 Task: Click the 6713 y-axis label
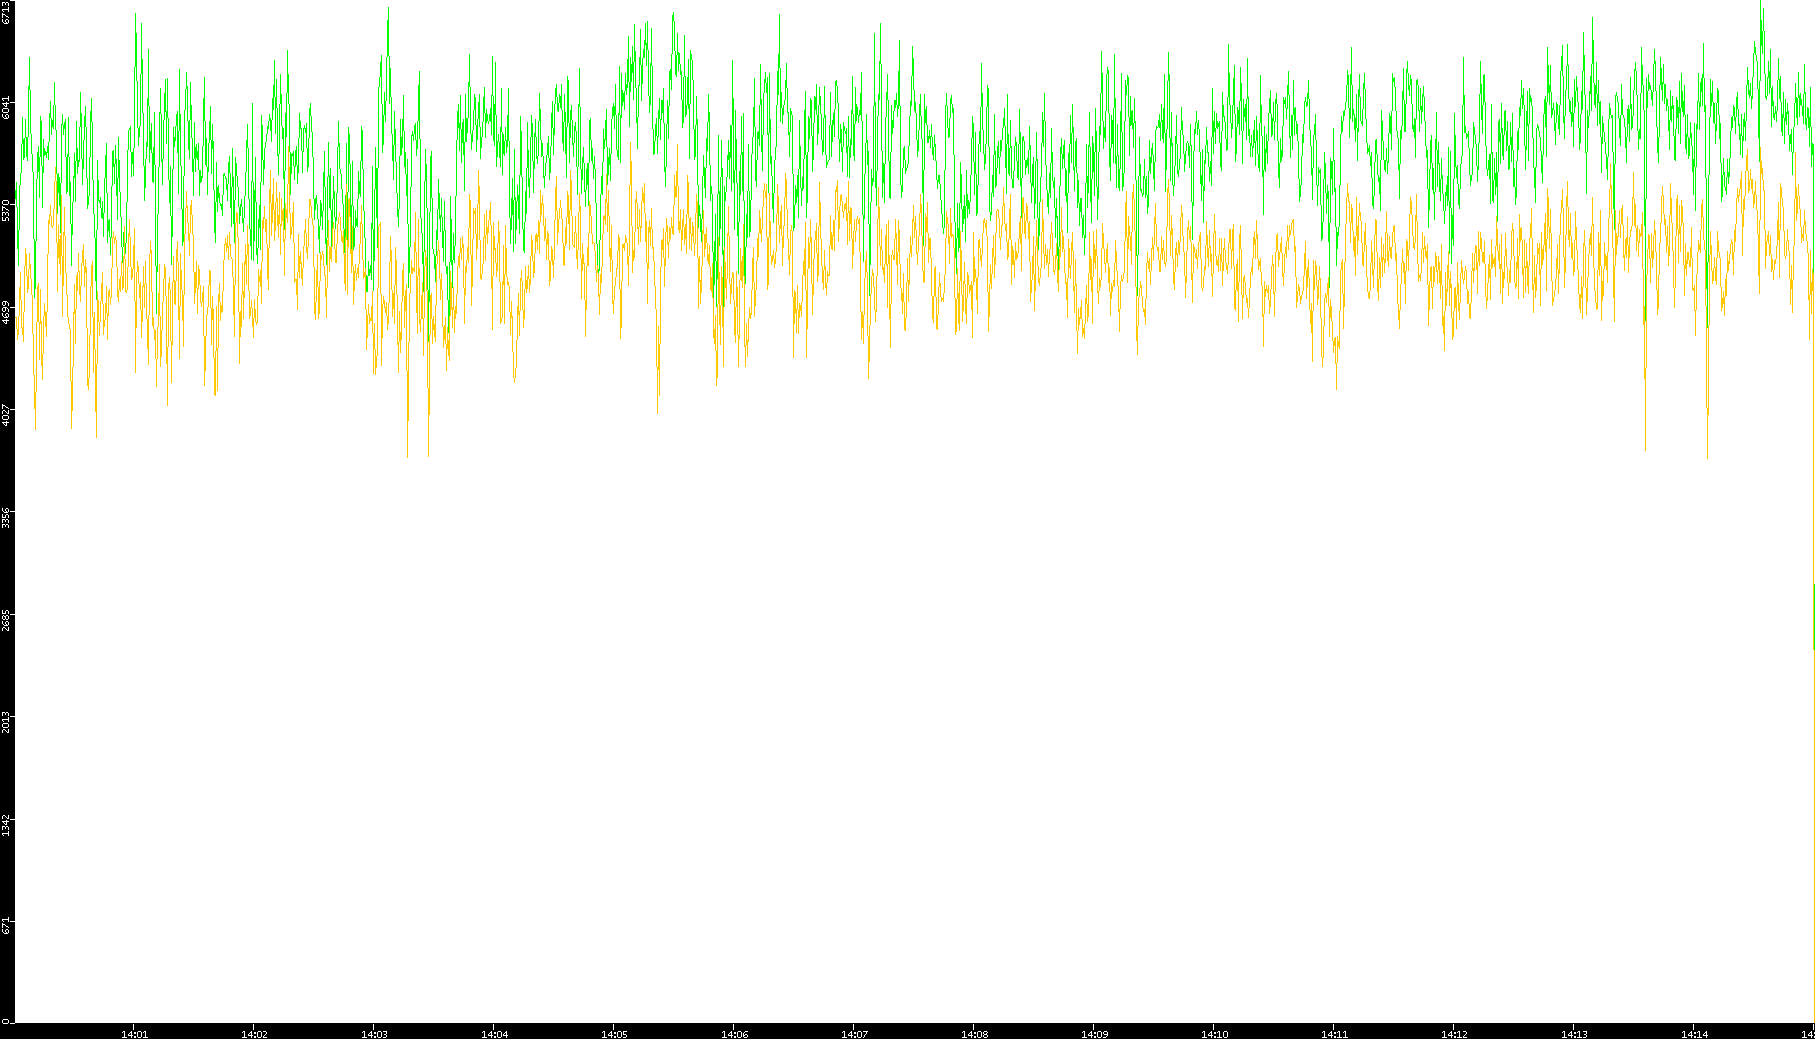7,12
